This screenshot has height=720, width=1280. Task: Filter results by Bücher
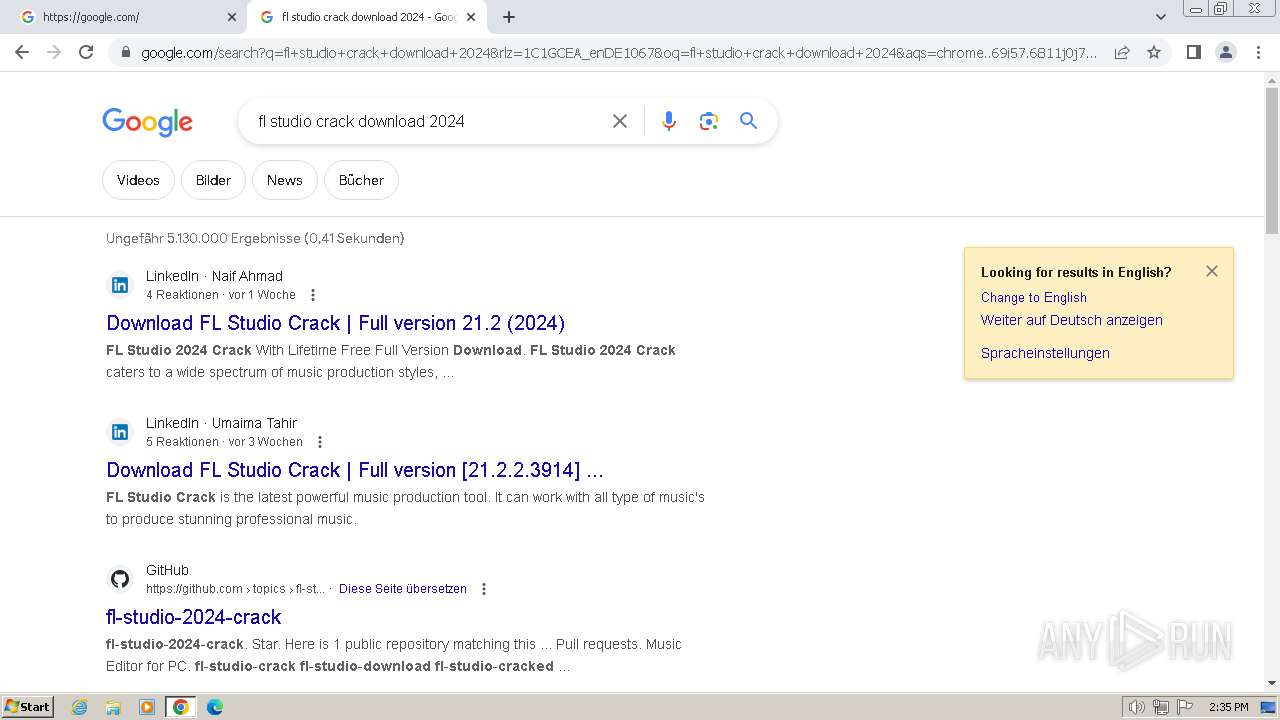click(361, 180)
